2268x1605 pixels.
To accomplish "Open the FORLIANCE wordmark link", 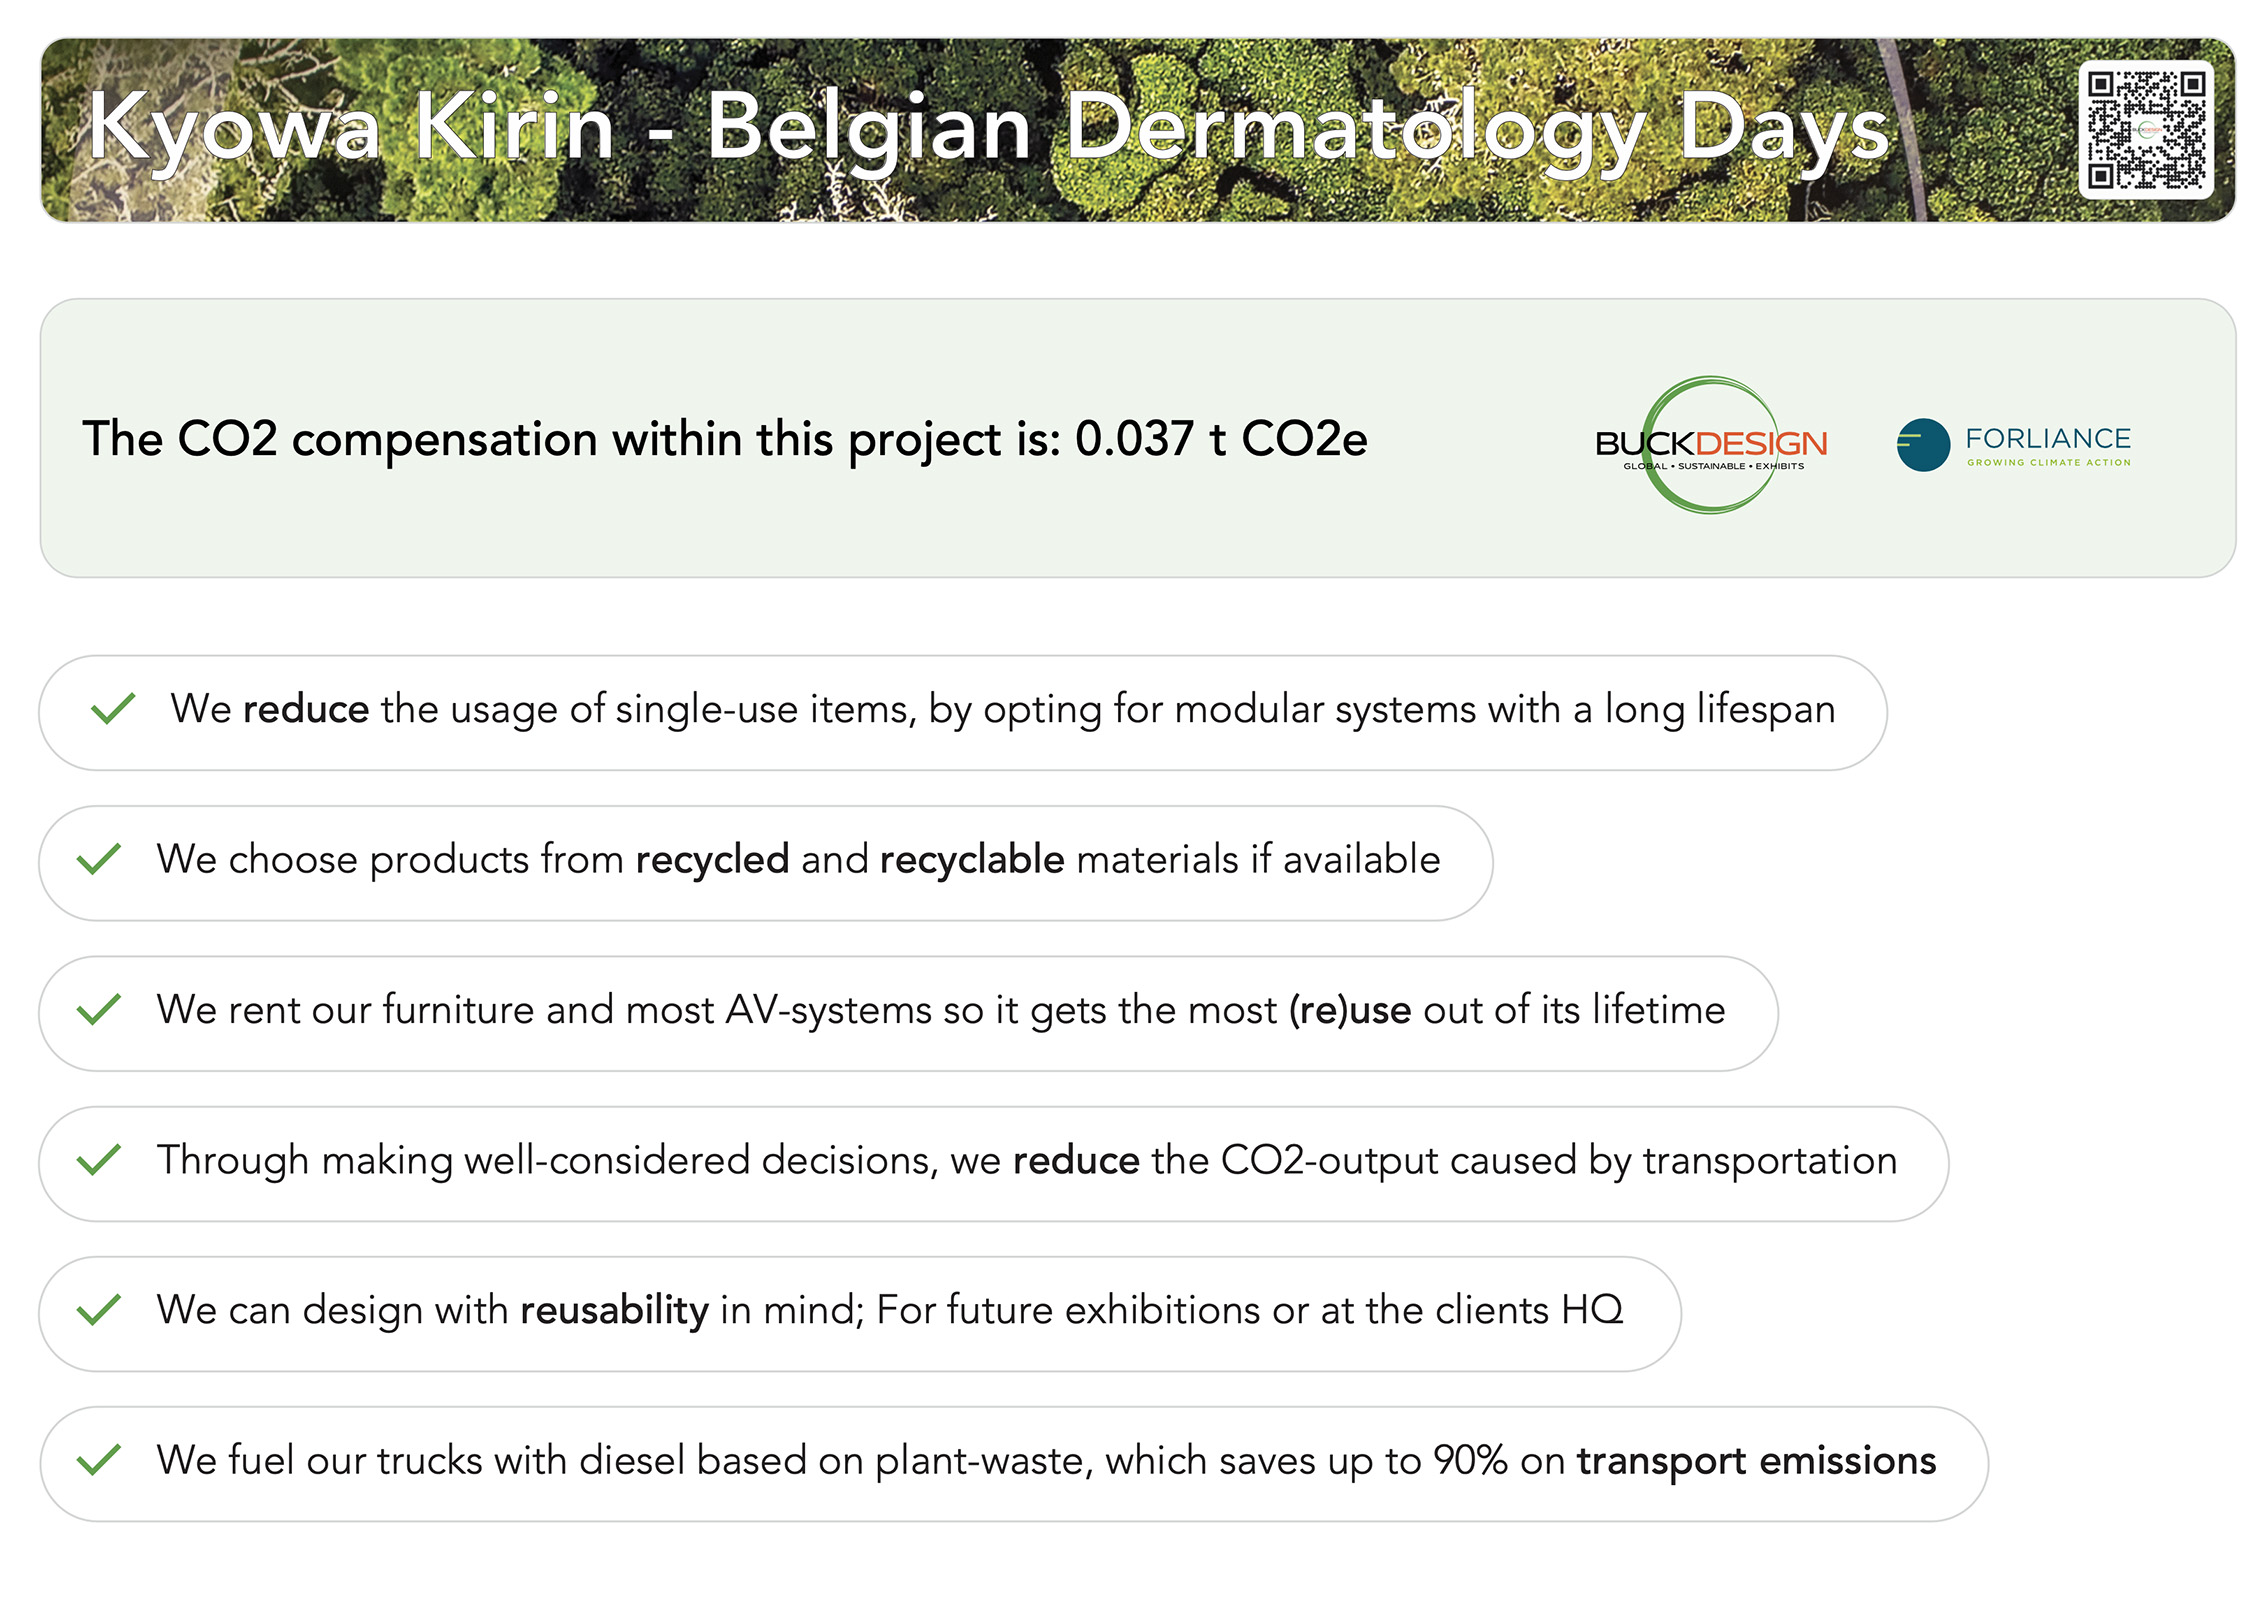I will pyautogui.click(x=2047, y=438).
